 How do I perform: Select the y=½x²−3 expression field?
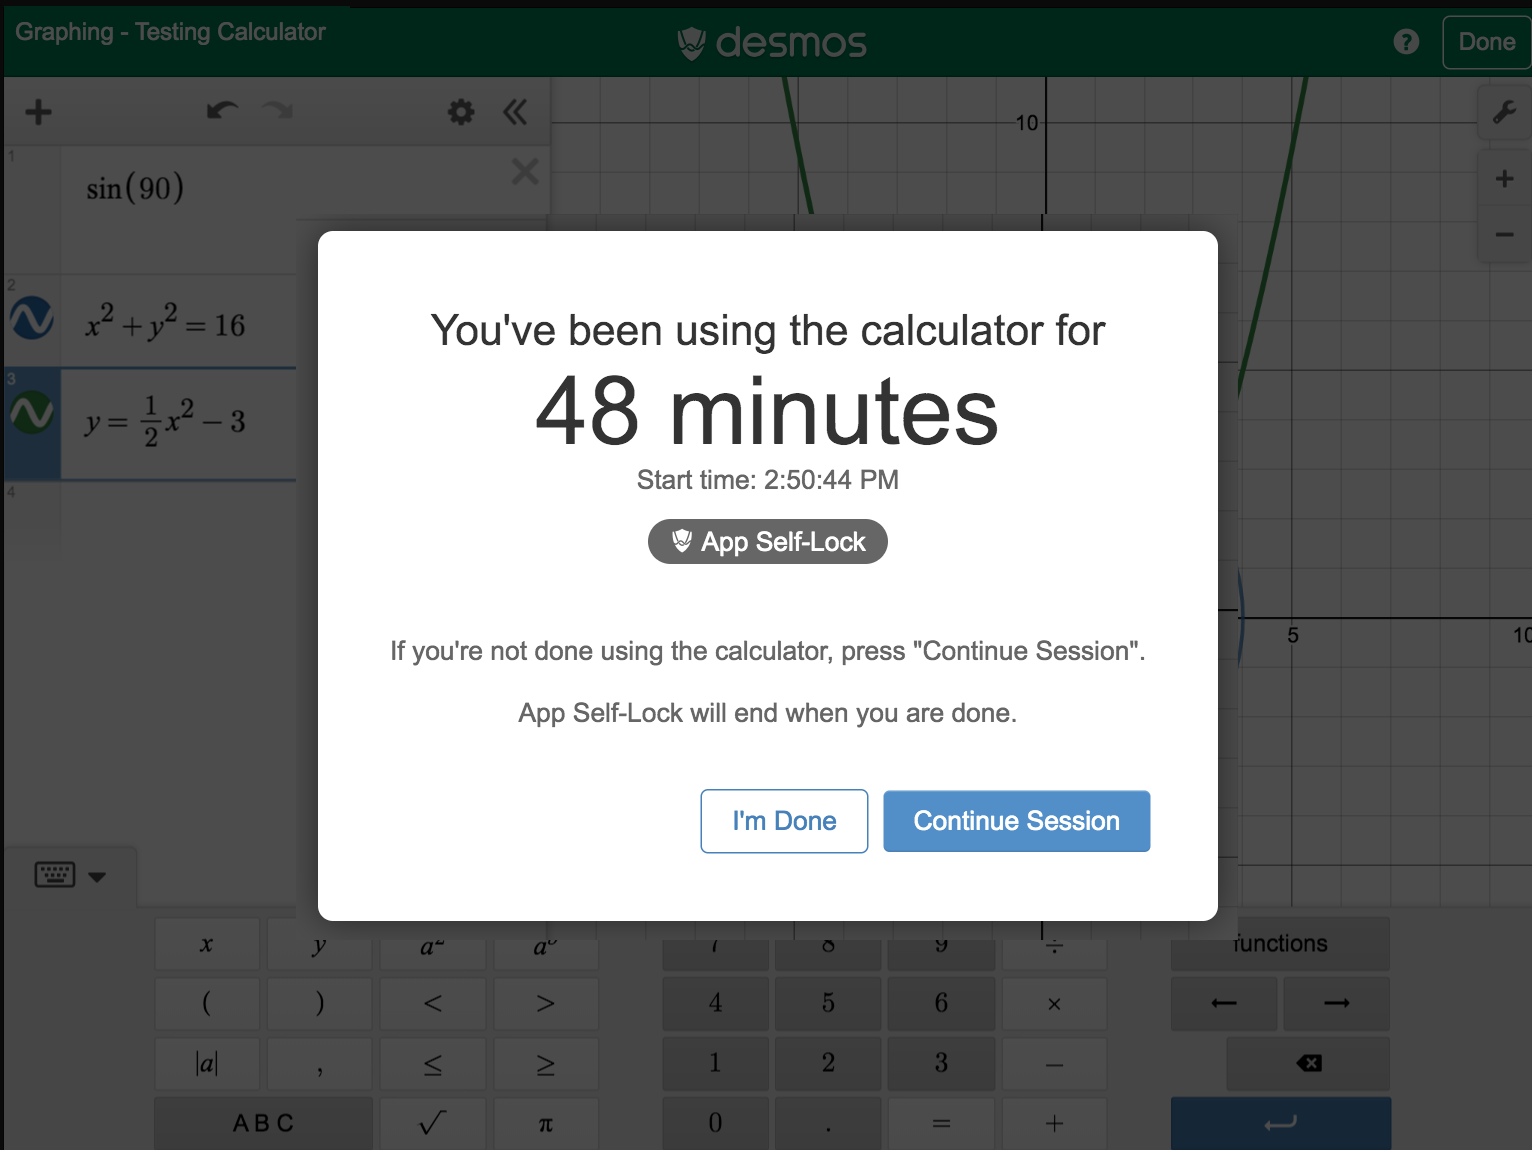tap(180, 423)
